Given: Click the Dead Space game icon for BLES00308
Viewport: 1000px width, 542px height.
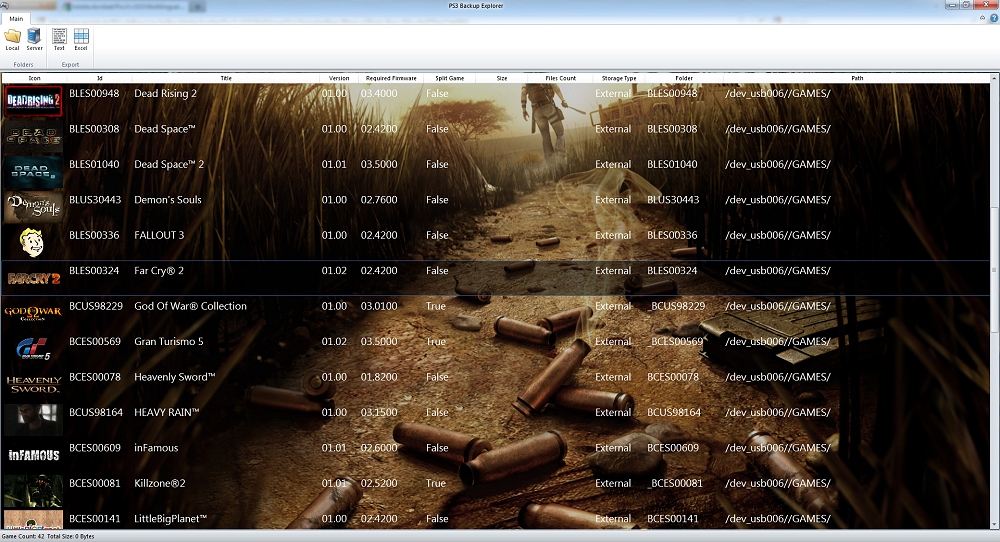Looking at the screenshot, I should 34,136.
